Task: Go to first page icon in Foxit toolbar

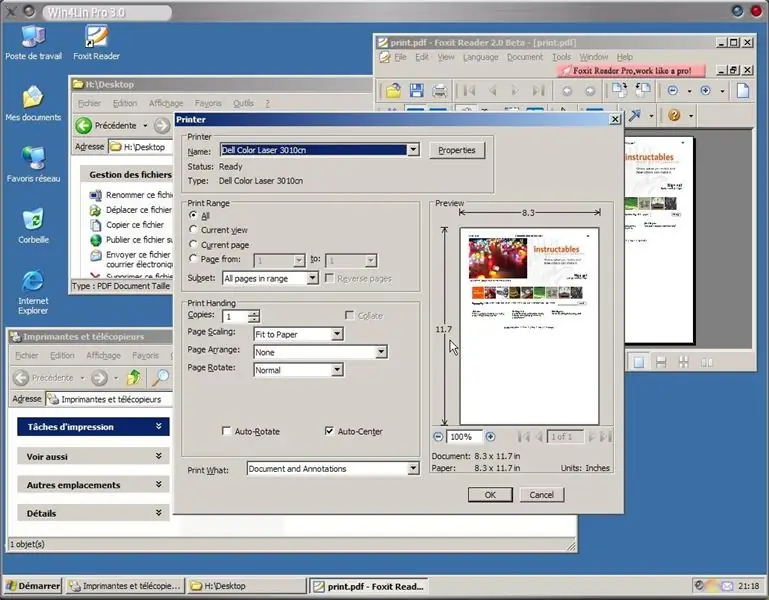Action: (x=469, y=90)
